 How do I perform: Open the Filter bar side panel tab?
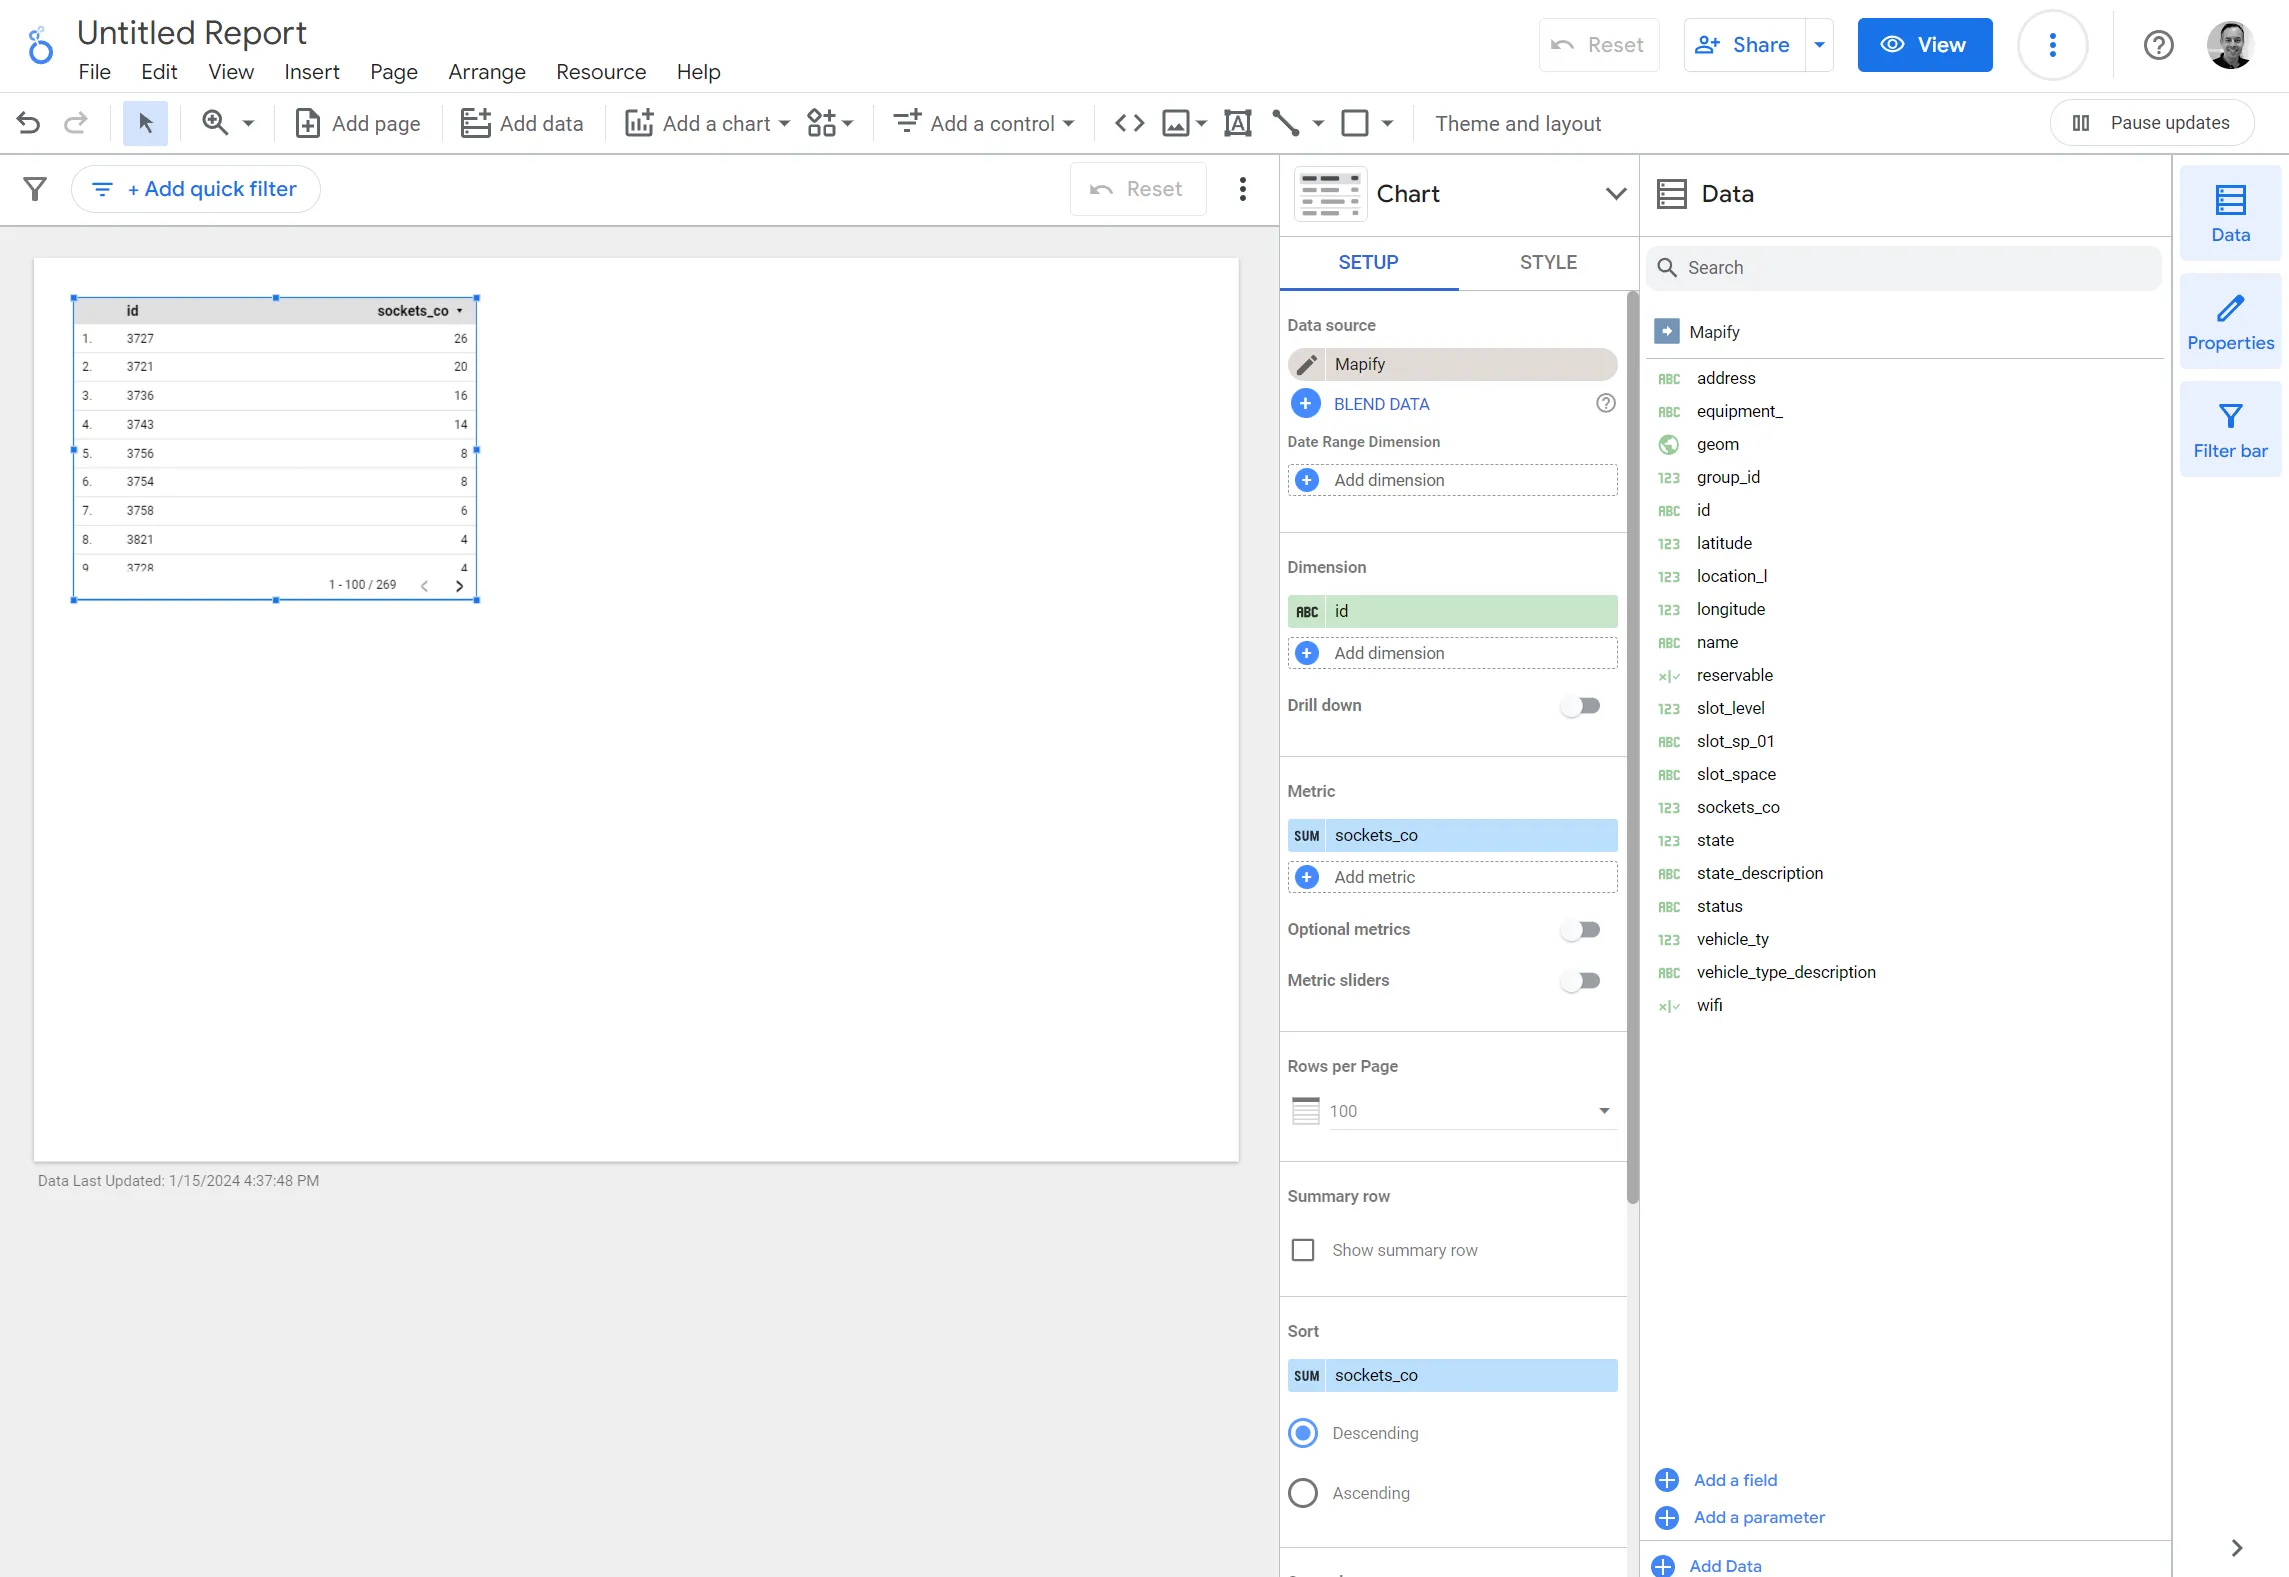click(x=2231, y=430)
